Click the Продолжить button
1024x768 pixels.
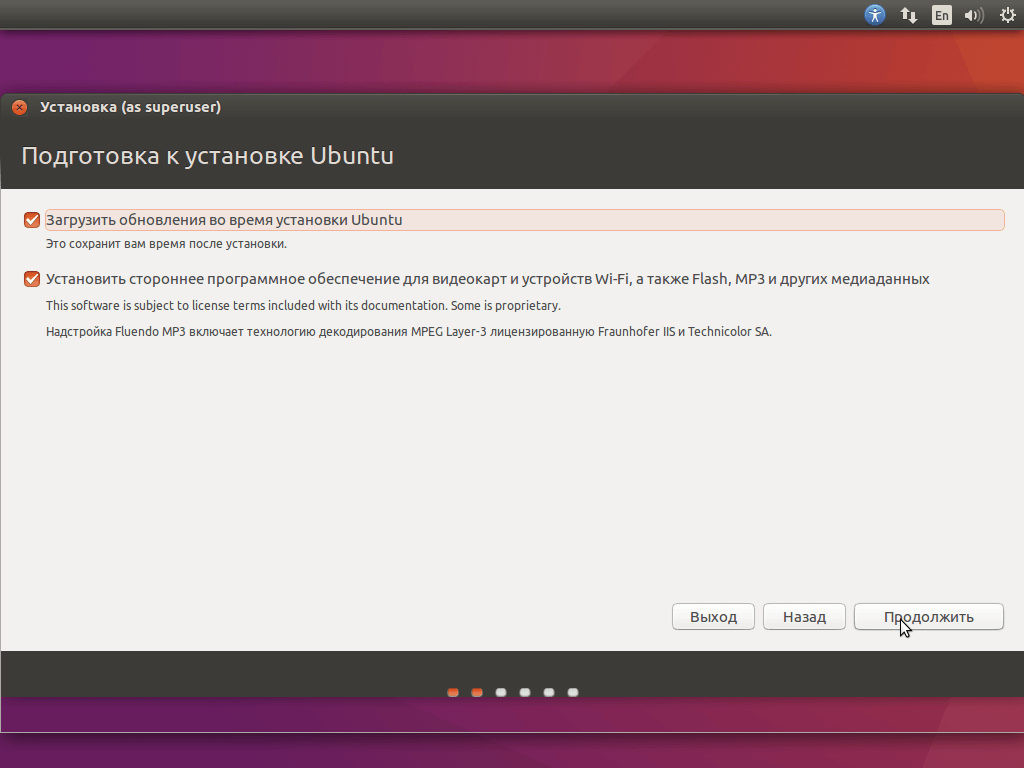pos(929,616)
